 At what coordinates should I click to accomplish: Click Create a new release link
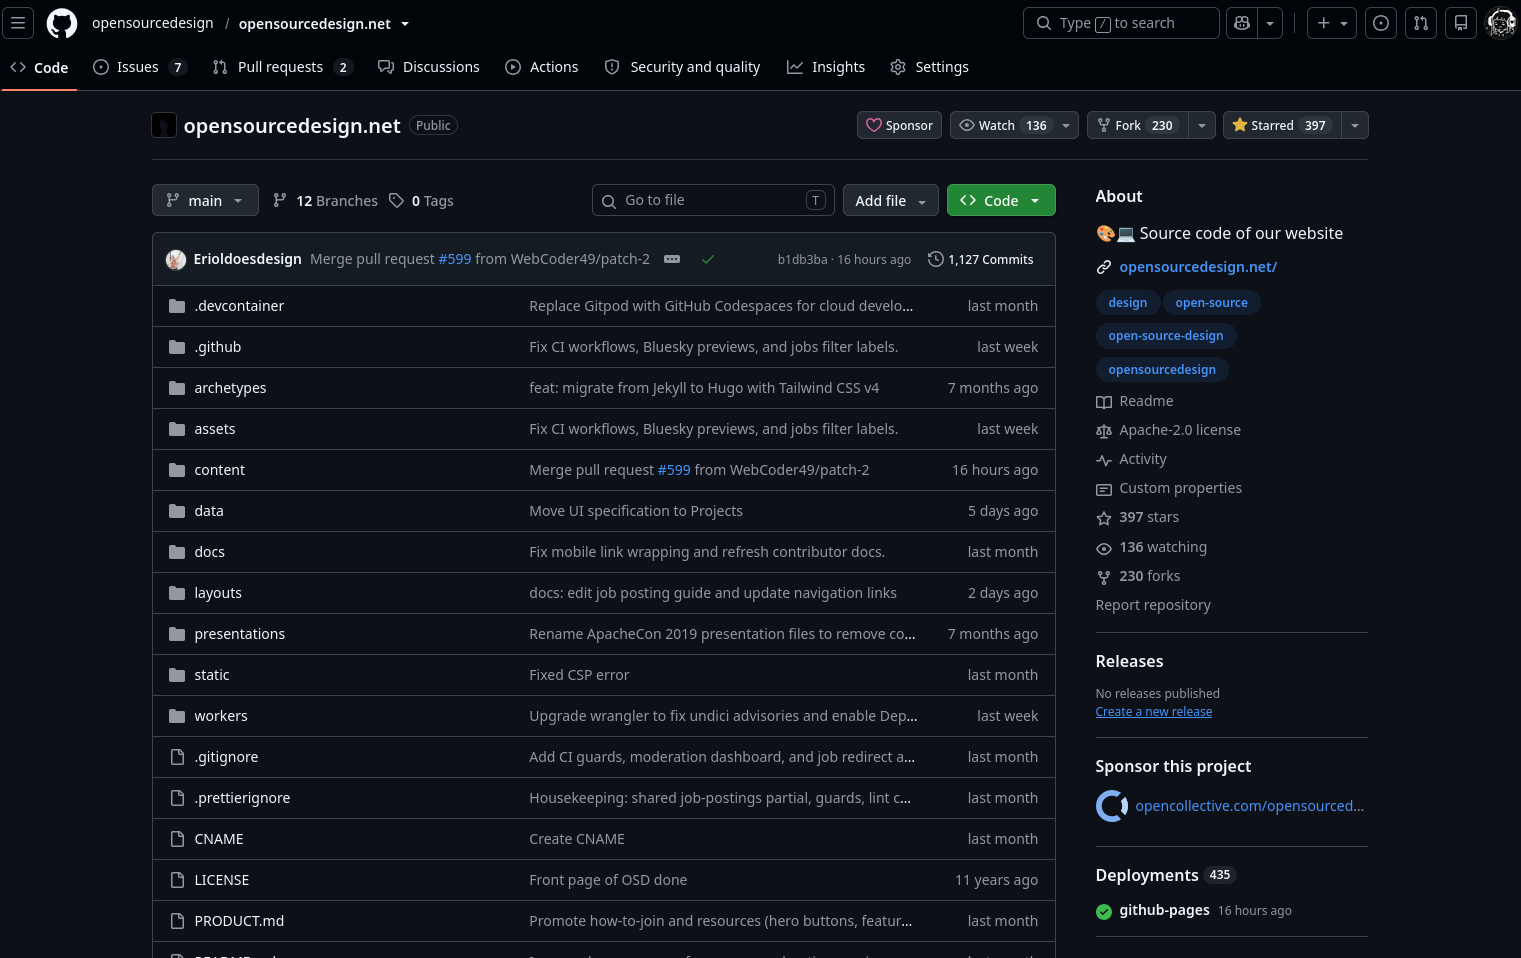1153,712
